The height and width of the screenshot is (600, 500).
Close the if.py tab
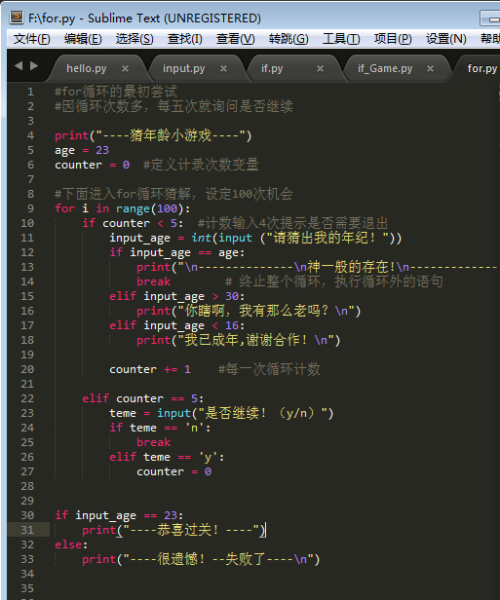pos(320,68)
